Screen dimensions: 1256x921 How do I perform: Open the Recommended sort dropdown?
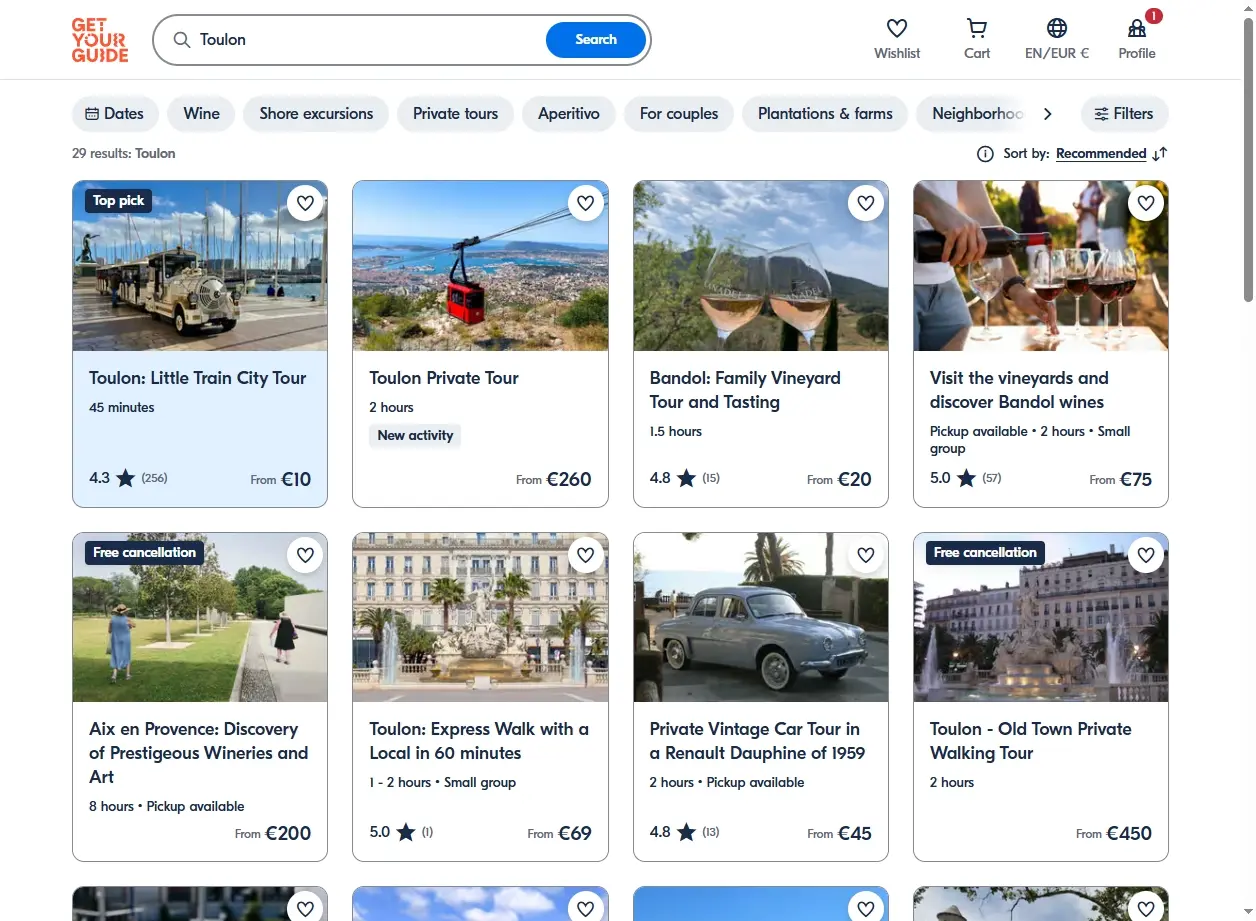tap(1101, 154)
